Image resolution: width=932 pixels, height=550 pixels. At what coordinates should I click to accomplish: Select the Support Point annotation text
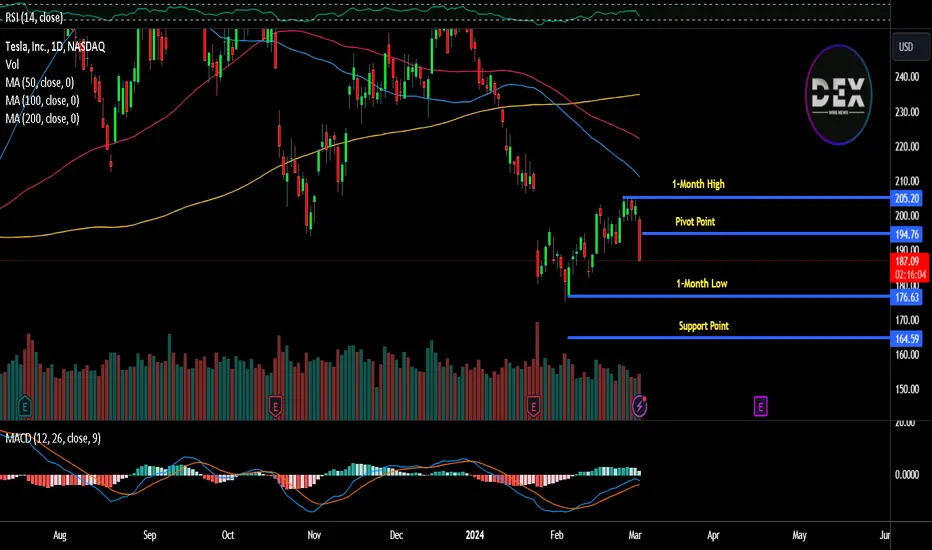coord(704,326)
